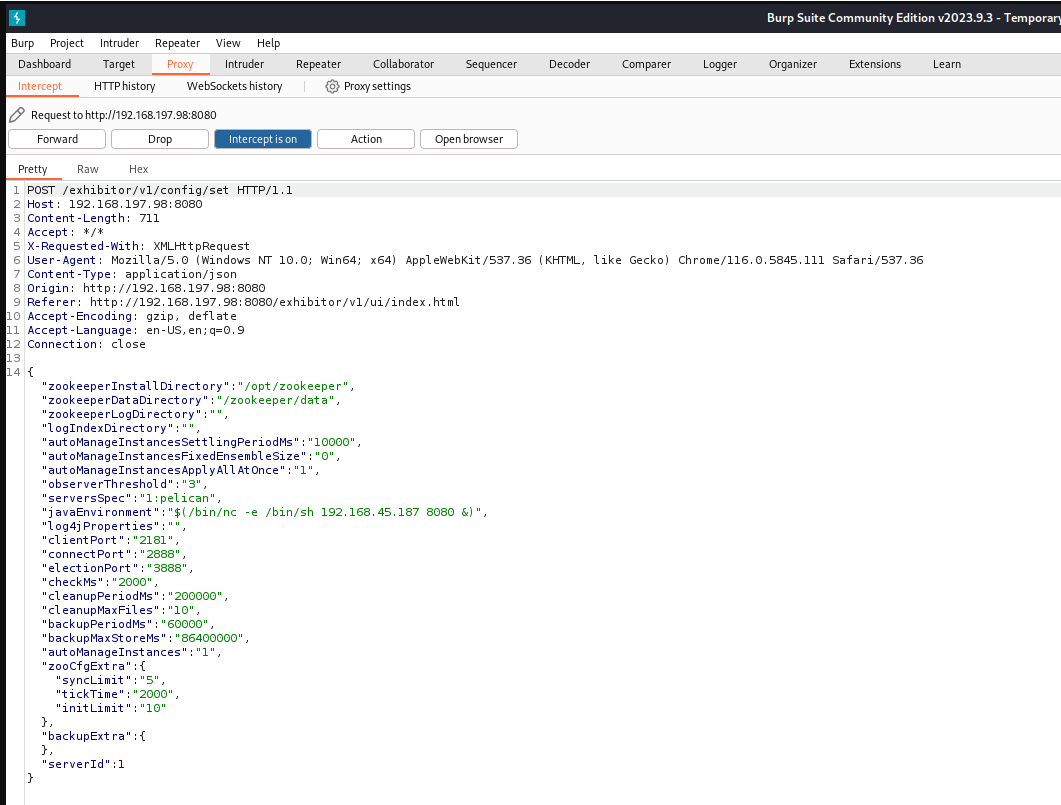Screen dimensions: 1061x805
Task: Click the backupMaxStoreMs 86400000 line
Action: point(145,639)
